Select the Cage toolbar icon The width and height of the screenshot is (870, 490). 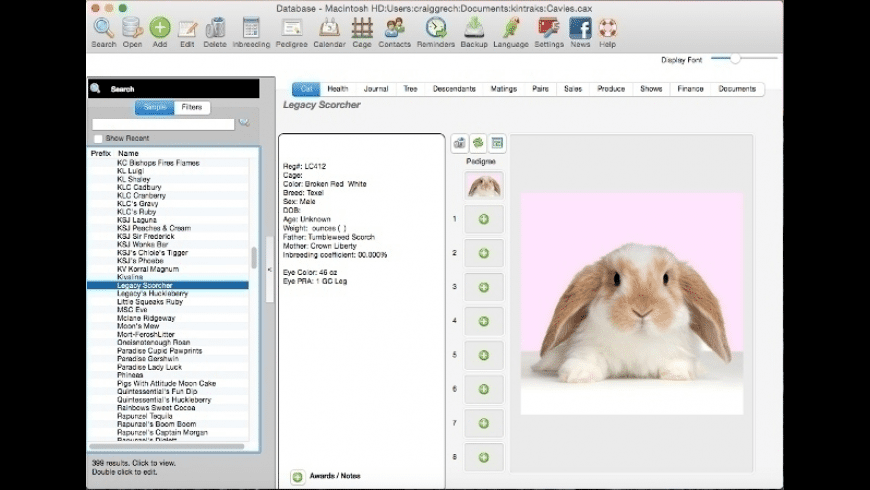(362, 29)
